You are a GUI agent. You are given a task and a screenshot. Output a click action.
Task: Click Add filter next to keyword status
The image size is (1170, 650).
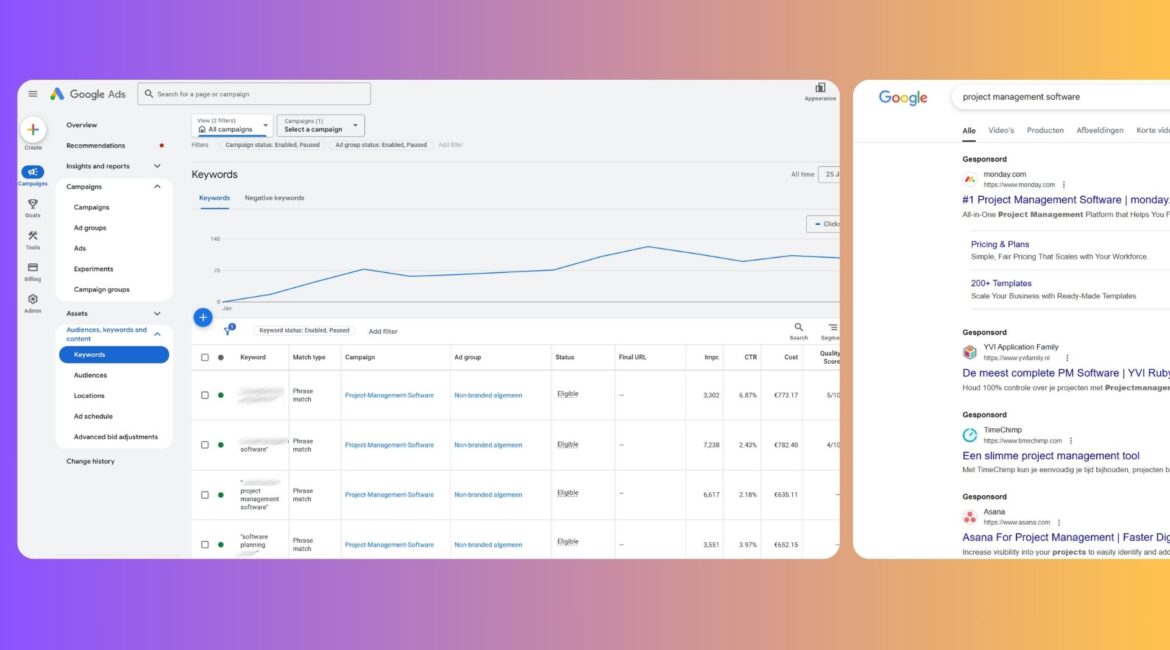click(383, 331)
